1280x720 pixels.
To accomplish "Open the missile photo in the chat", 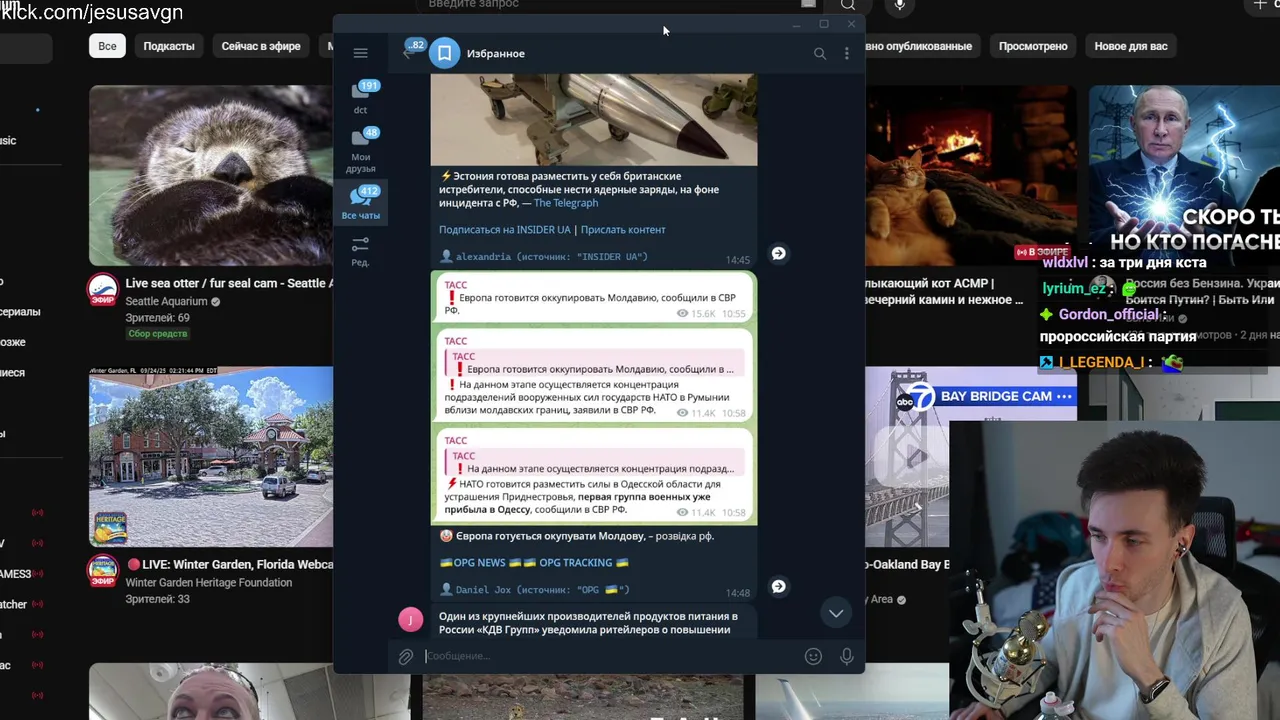I will pos(594,119).
